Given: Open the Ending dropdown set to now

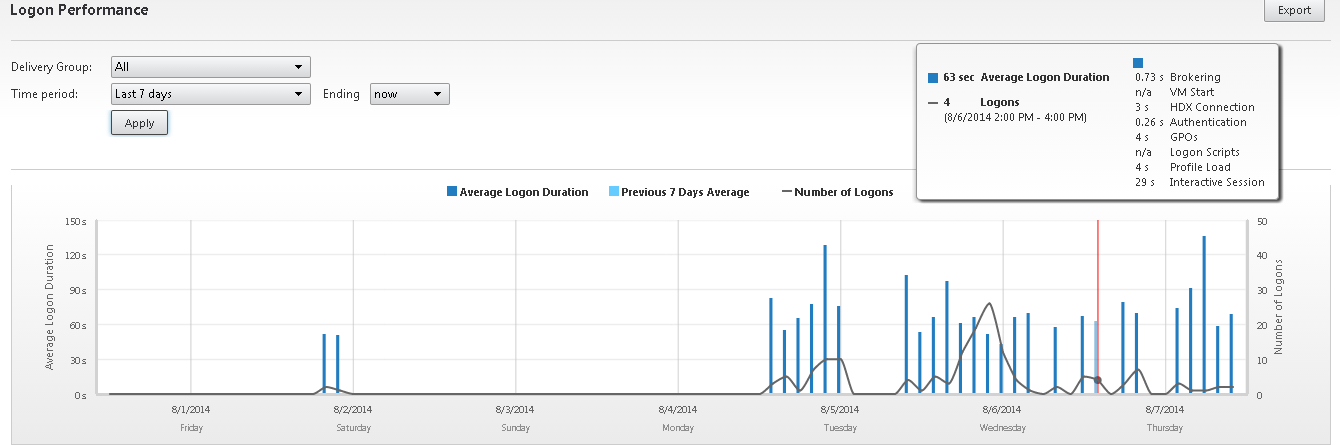Looking at the screenshot, I should (409, 94).
